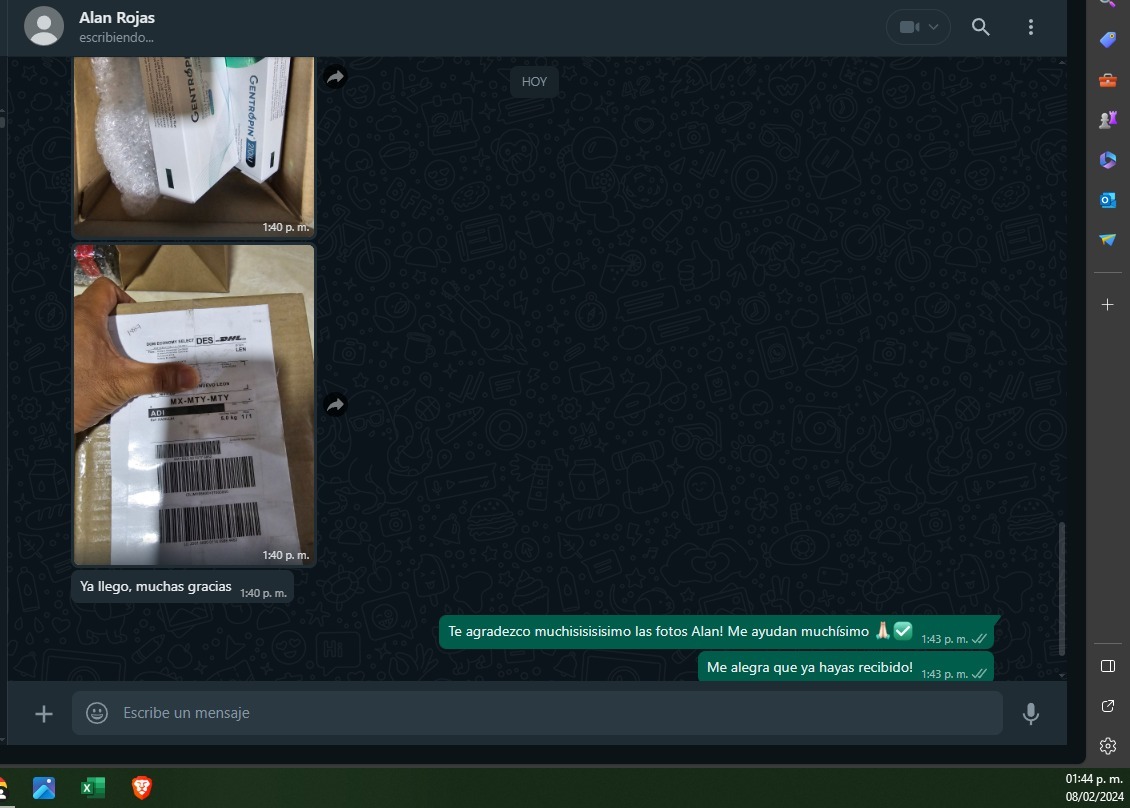The height and width of the screenshot is (808, 1130).
Task: Open the attach plus menu
Action: tap(44, 713)
